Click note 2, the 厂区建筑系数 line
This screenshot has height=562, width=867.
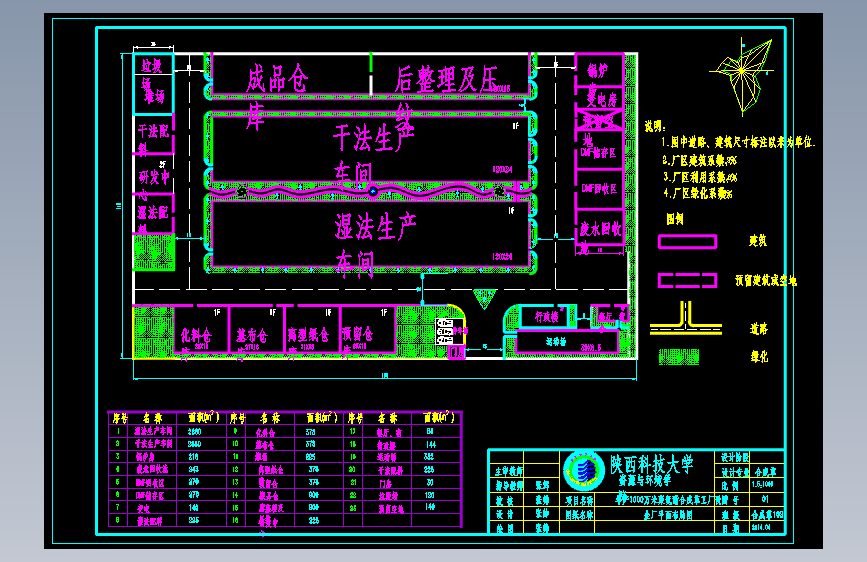[x=700, y=160]
